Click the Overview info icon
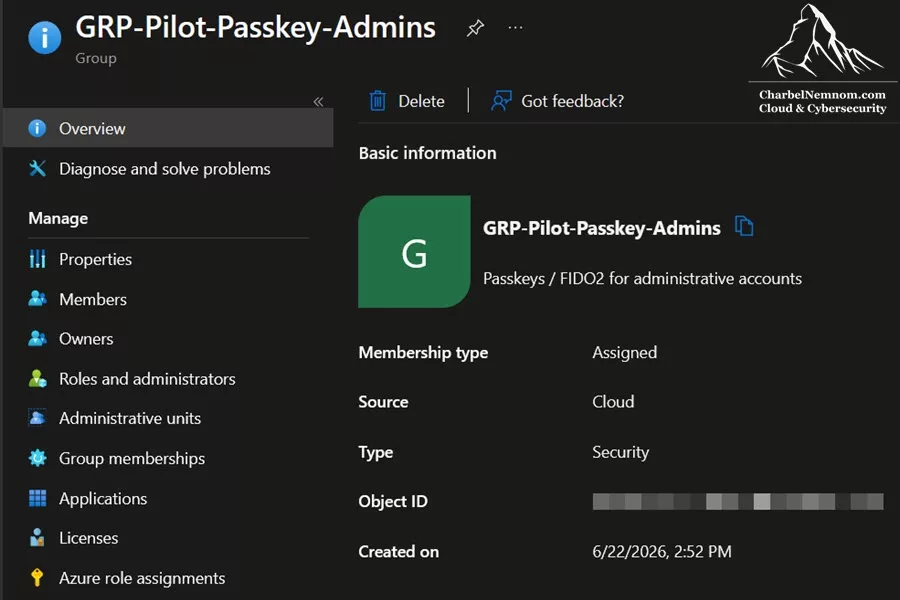The width and height of the screenshot is (900, 600). (x=37, y=128)
